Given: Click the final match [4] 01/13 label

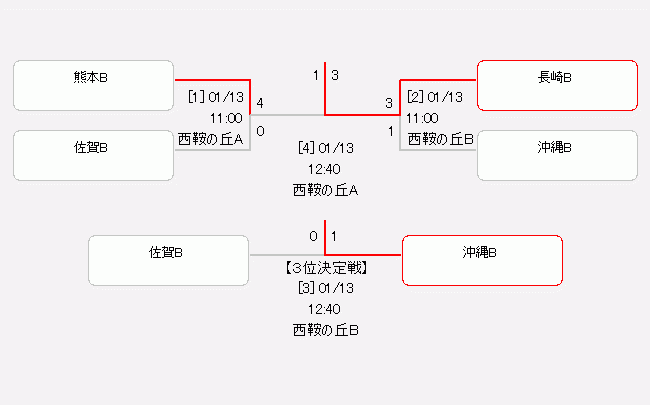Looking at the screenshot, I should tap(326, 148).
